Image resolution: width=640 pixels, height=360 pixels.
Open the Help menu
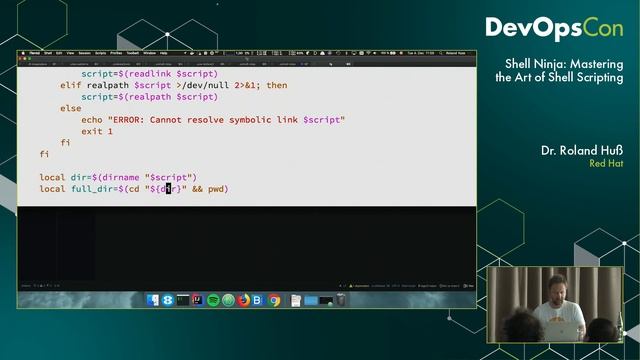tap(163, 53)
